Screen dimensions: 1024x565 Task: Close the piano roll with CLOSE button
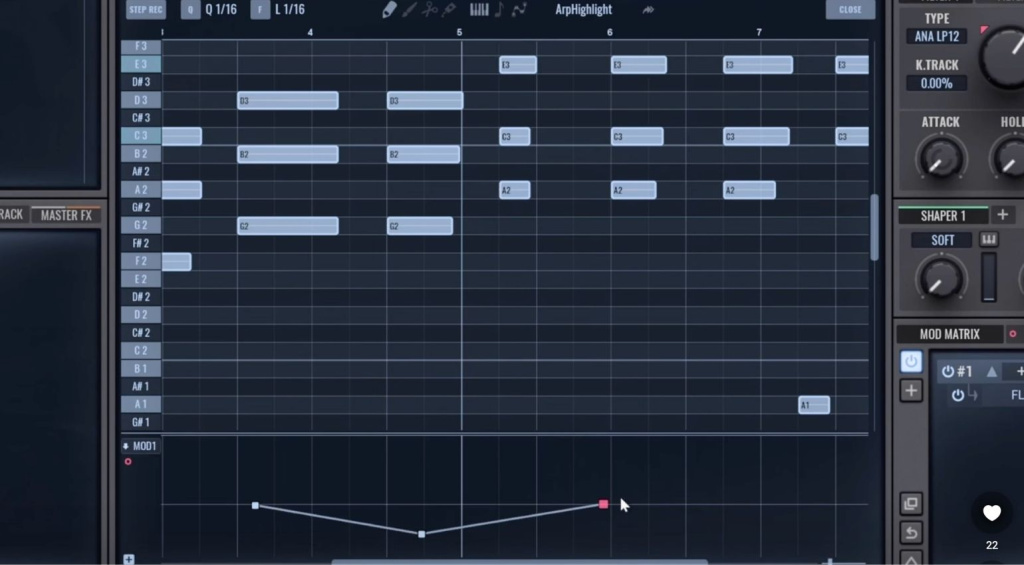click(x=850, y=10)
